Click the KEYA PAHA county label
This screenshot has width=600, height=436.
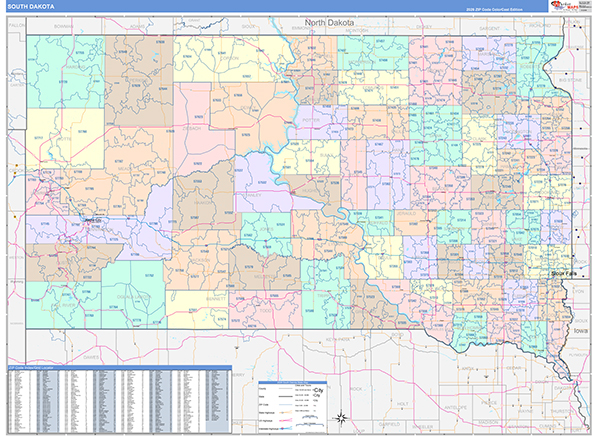tap(338, 340)
